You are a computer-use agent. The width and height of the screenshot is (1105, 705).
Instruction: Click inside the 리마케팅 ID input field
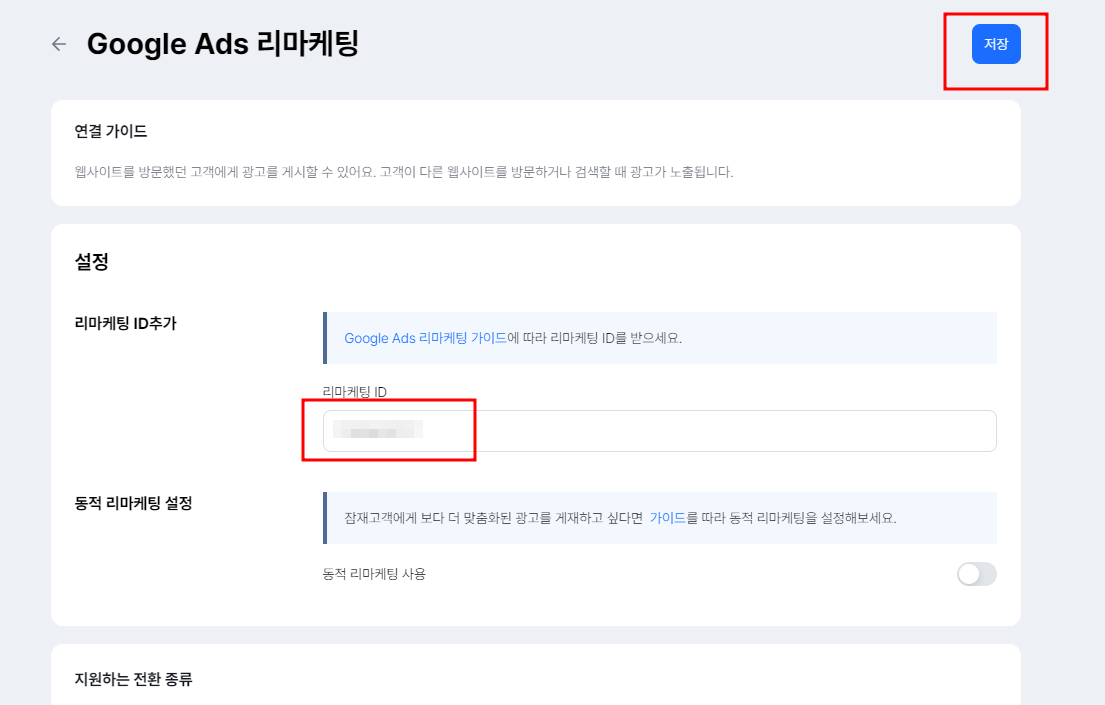click(x=660, y=430)
